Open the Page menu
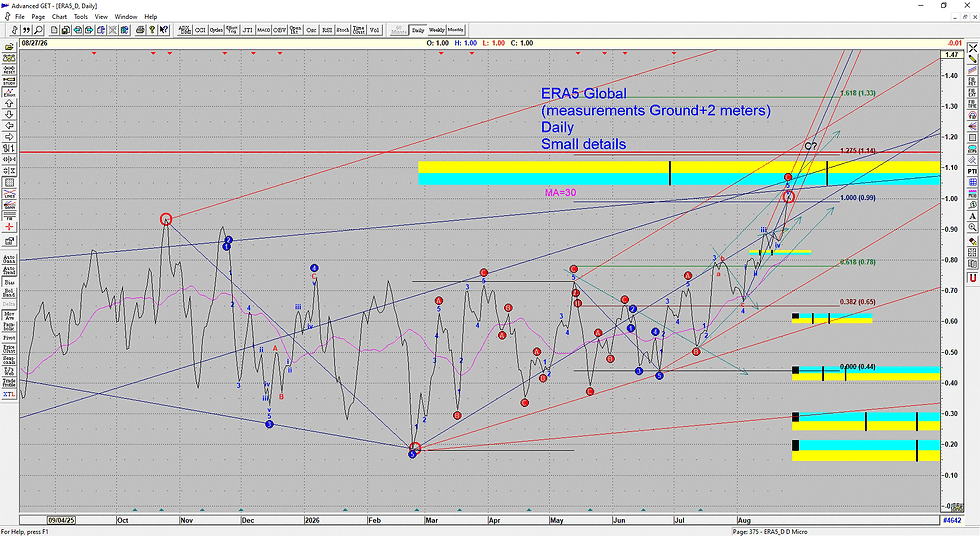This screenshot has height=536, width=980. click(38, 17)
